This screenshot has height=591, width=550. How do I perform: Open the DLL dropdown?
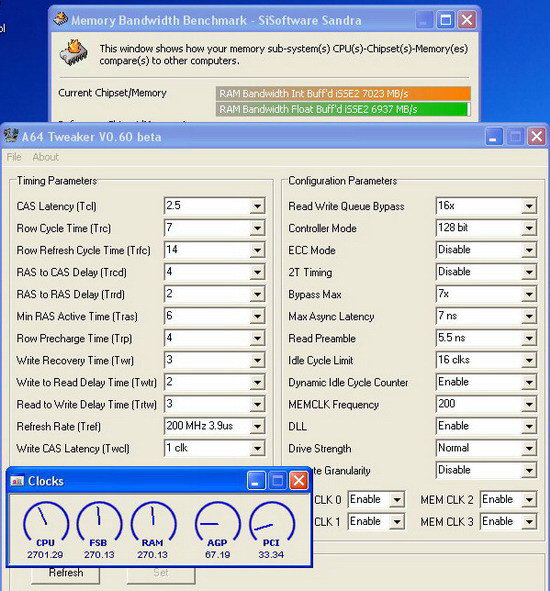pyautogui.click(x=529, y=426)
